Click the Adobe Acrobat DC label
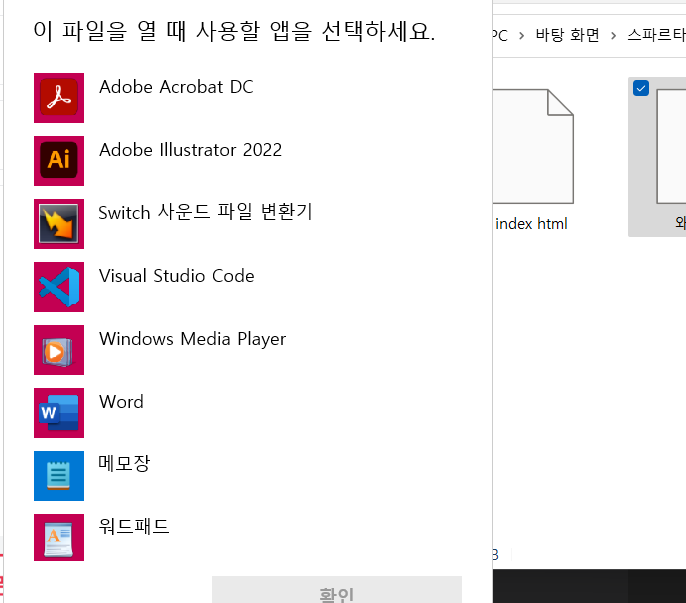The height and width of the screenshot is (603, 686). tap(176, 87)
